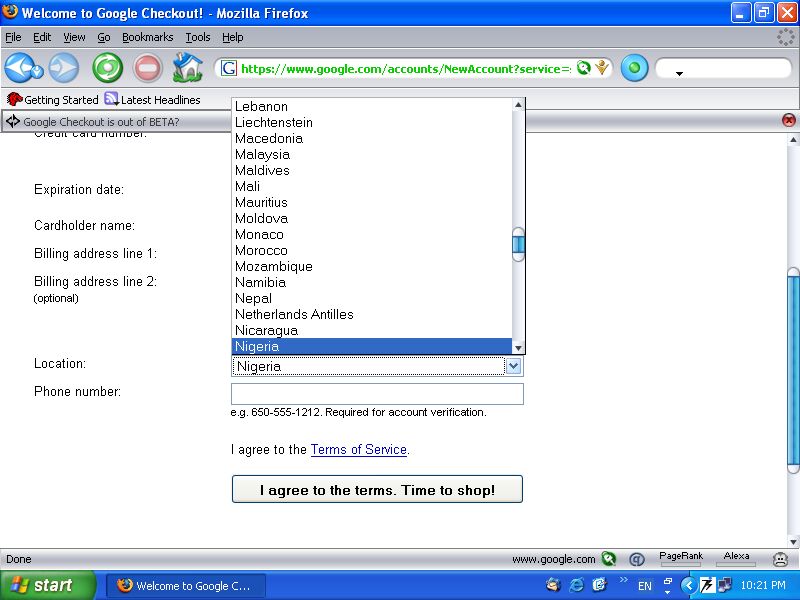The image size is (800, 600).
Task: Switch to Welcome to Google C... taskbar button
Action: click(x=186, y=585)
